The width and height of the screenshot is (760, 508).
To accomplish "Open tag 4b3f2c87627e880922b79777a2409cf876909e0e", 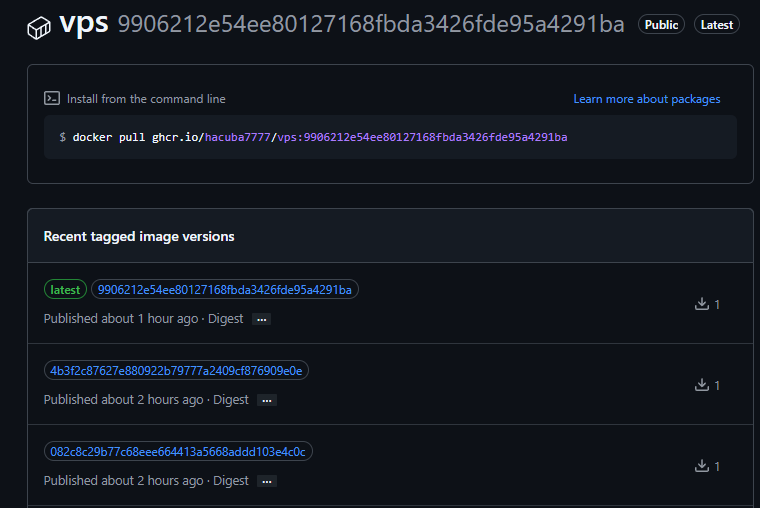I will 176,371.
